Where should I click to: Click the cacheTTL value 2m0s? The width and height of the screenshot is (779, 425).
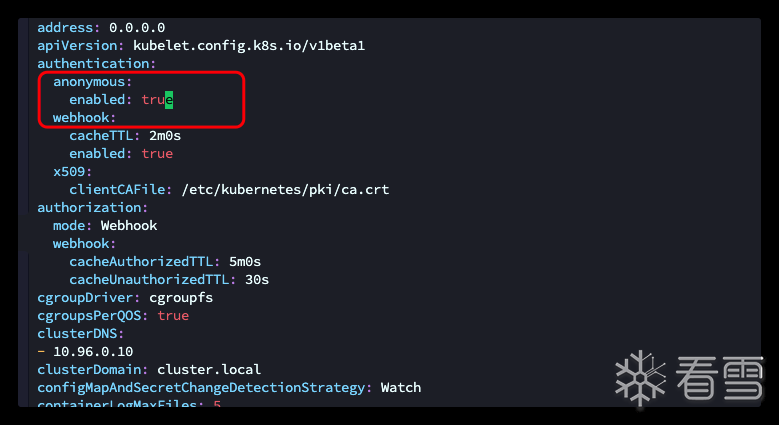165,136
